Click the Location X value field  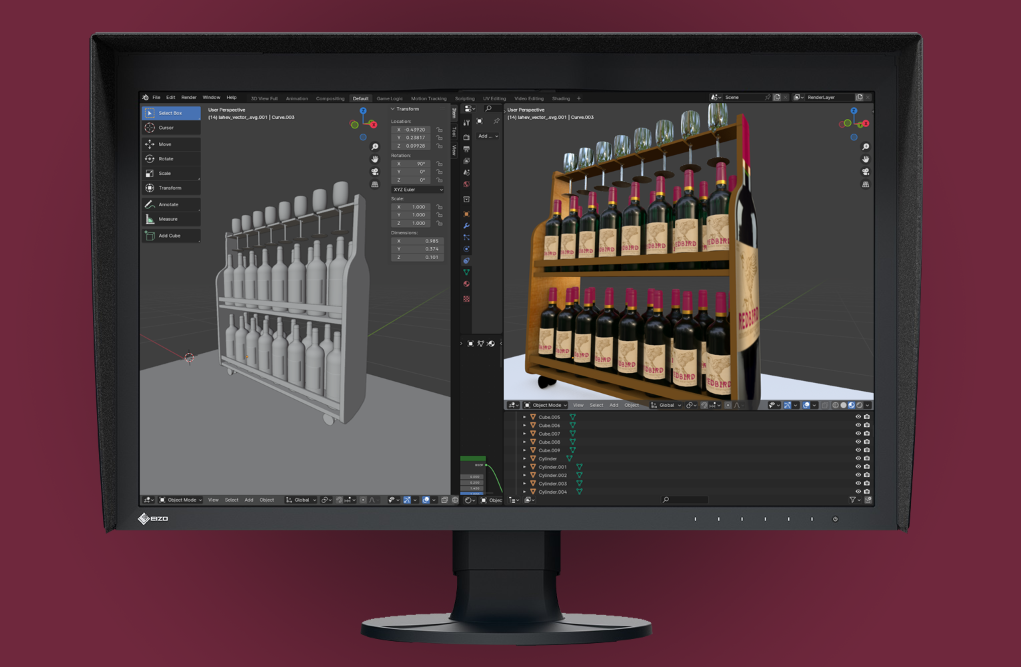click(x=413, y=130)
